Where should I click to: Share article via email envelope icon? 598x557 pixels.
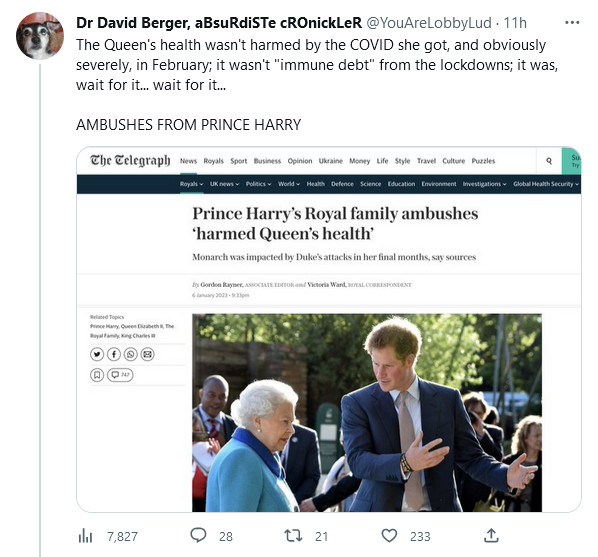point(147,354)
